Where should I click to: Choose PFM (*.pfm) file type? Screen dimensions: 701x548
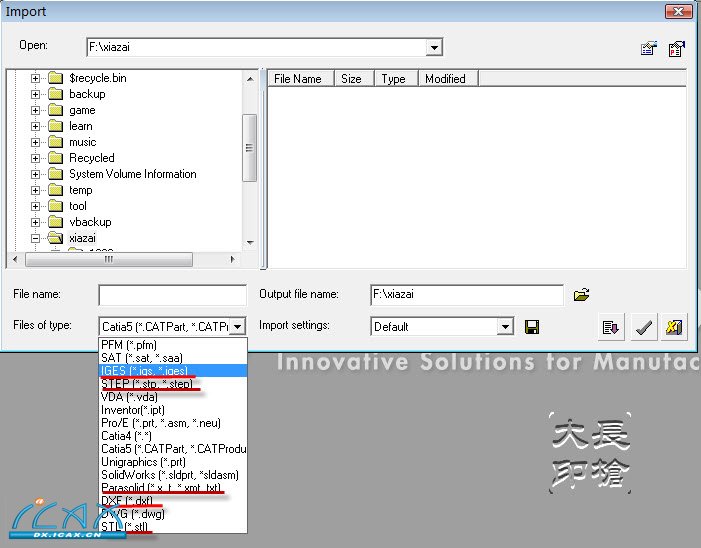(173, 345)
